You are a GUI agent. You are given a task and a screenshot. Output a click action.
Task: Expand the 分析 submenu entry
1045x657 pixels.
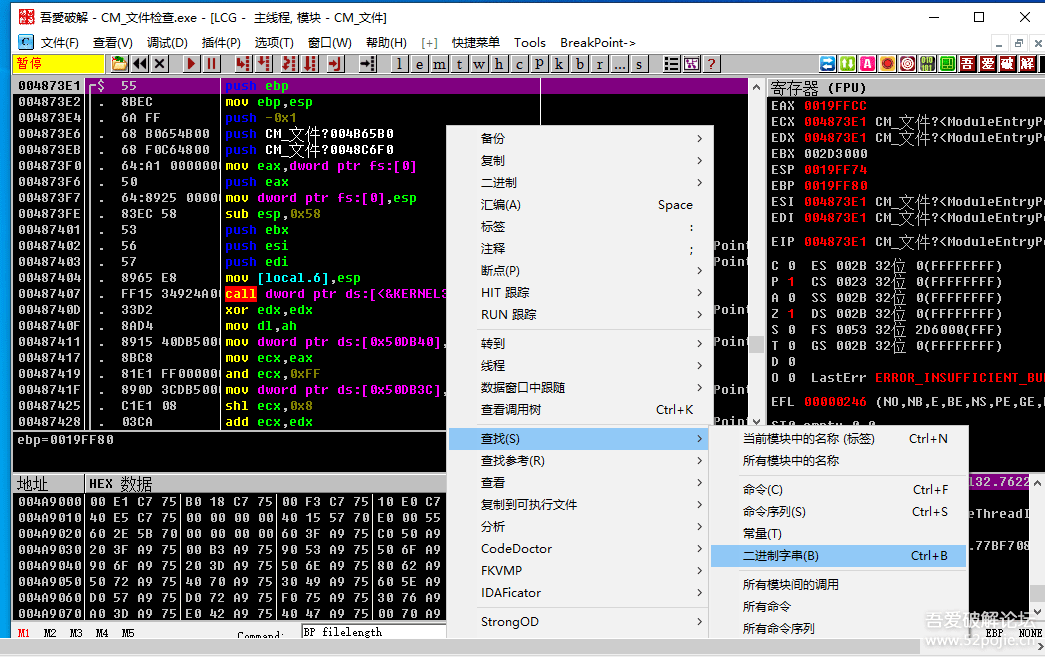tap(592, 526)
